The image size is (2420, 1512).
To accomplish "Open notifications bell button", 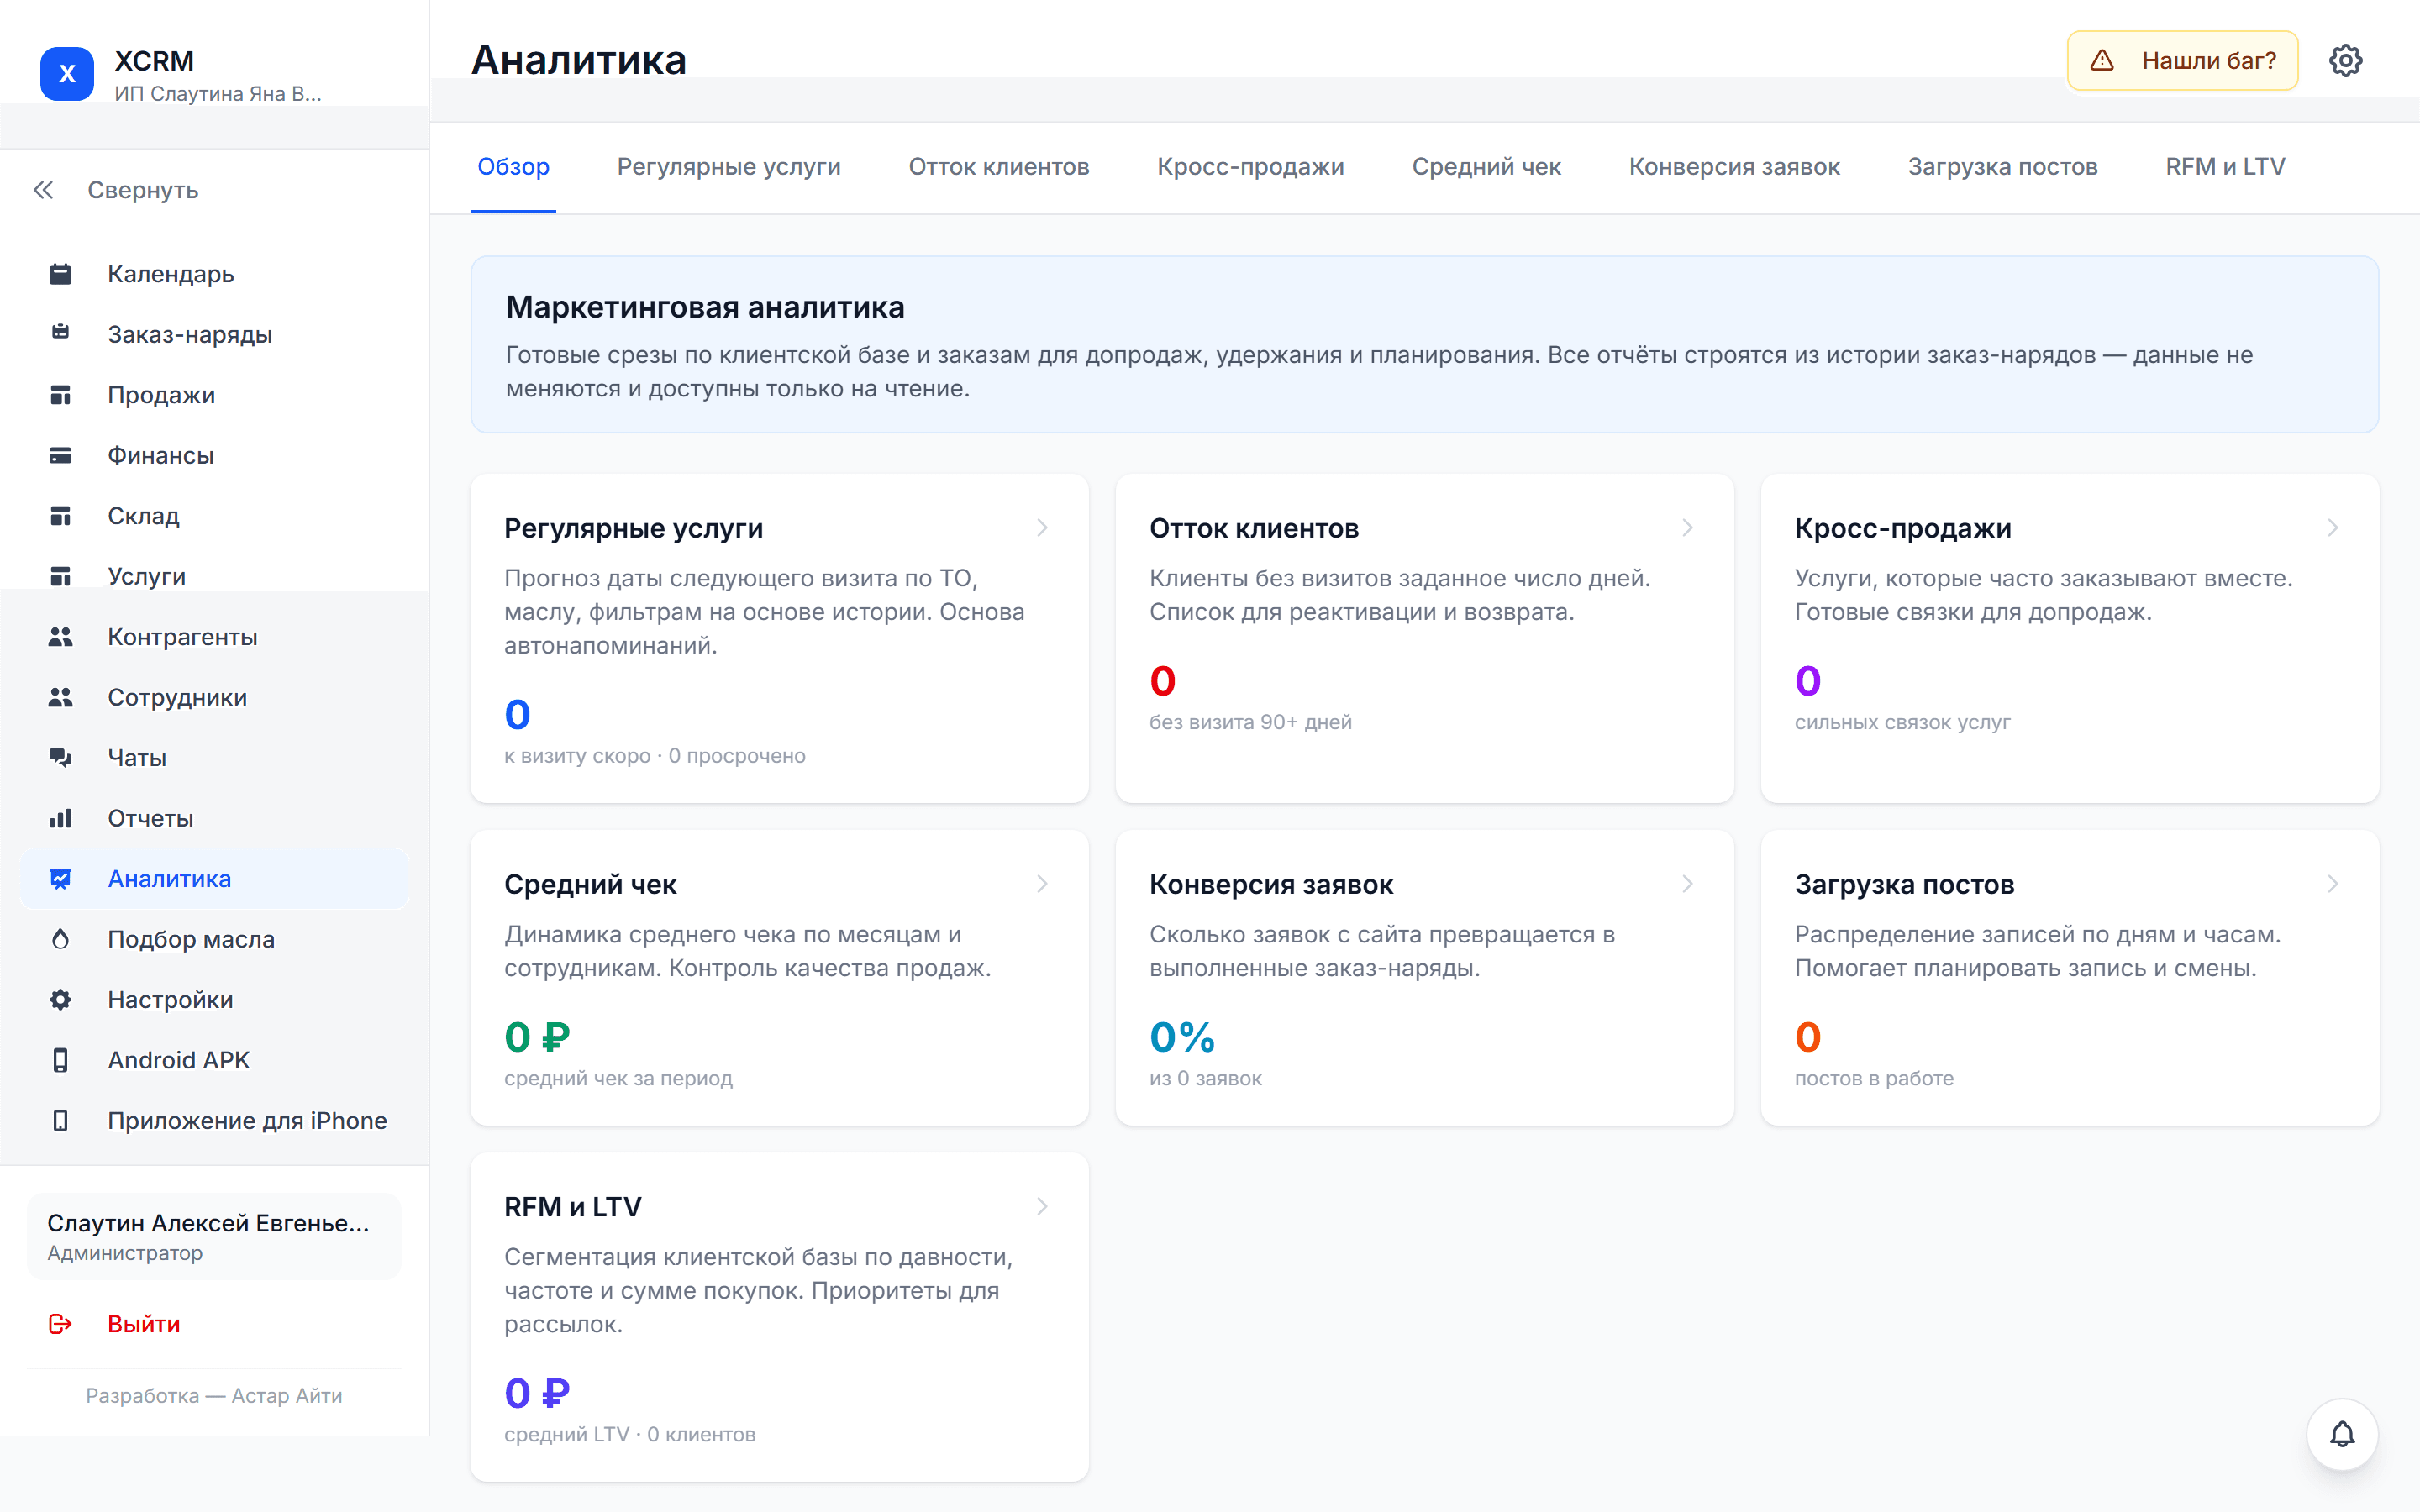I will coord(2342,1434).
